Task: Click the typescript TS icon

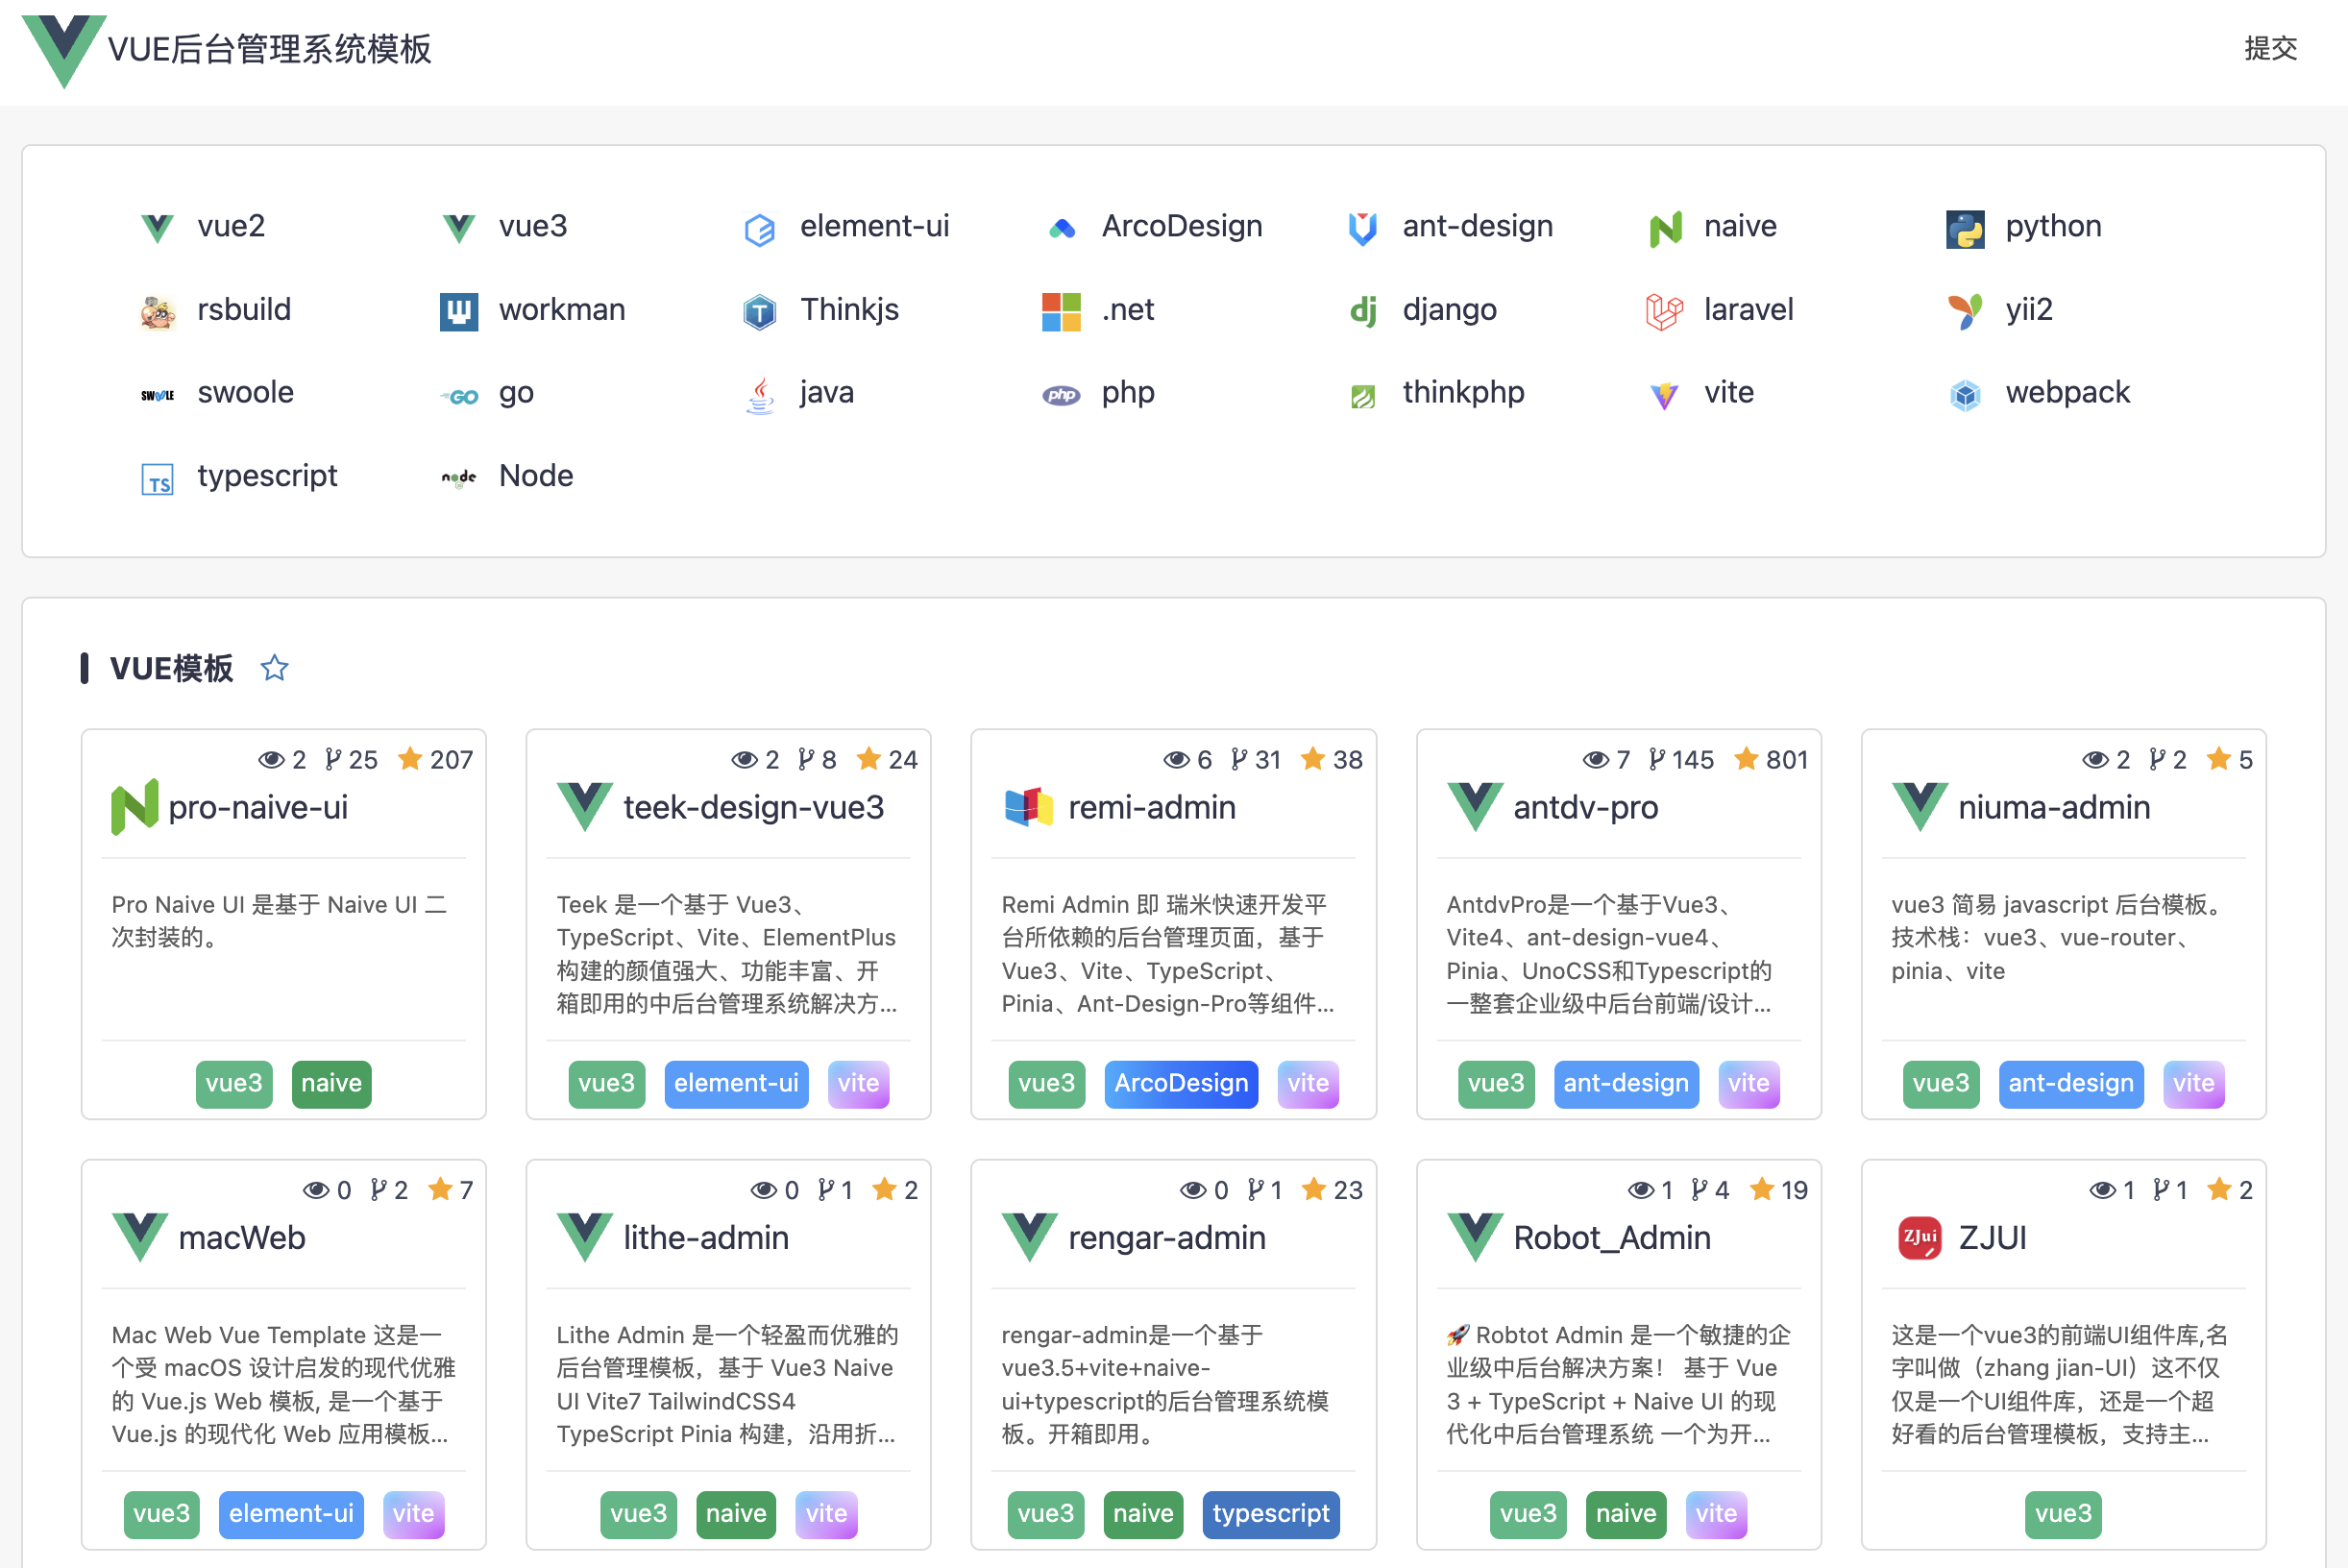Action: coord(157,478)
